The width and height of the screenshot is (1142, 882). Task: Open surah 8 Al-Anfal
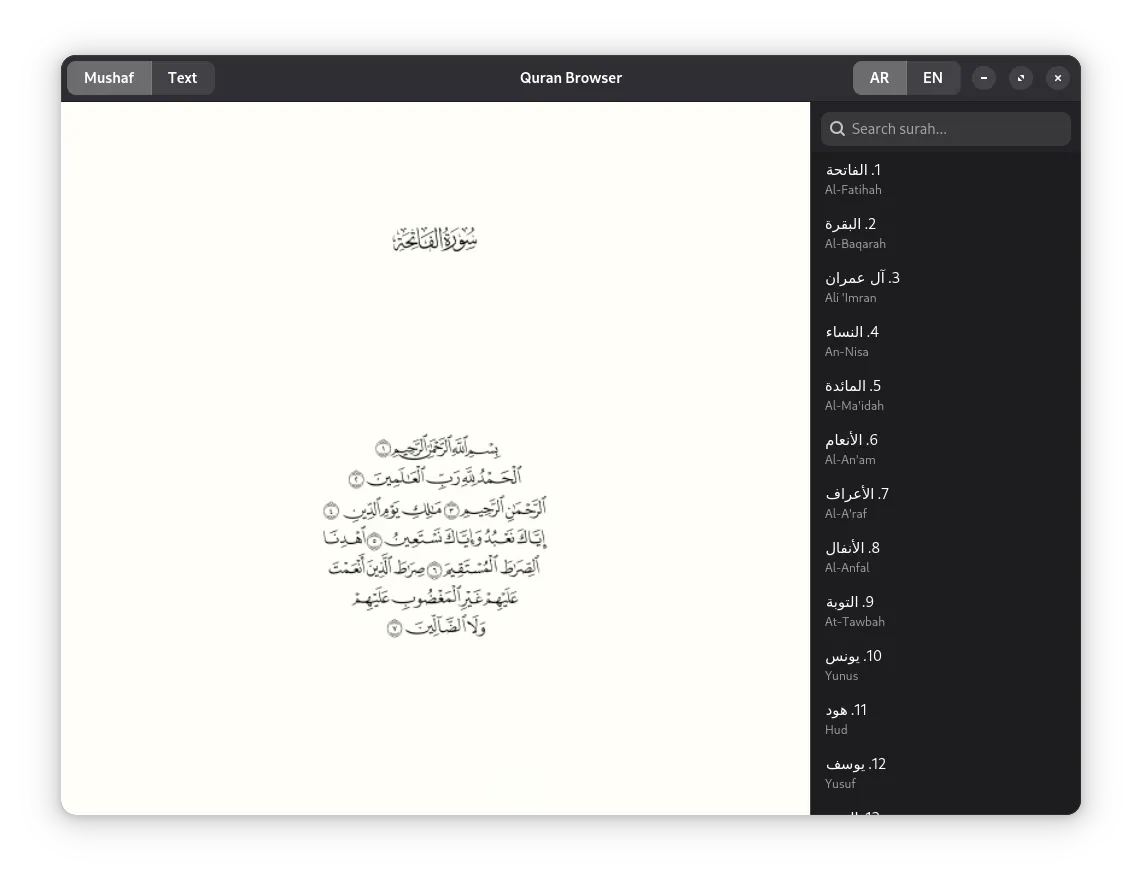pos(945,556)
